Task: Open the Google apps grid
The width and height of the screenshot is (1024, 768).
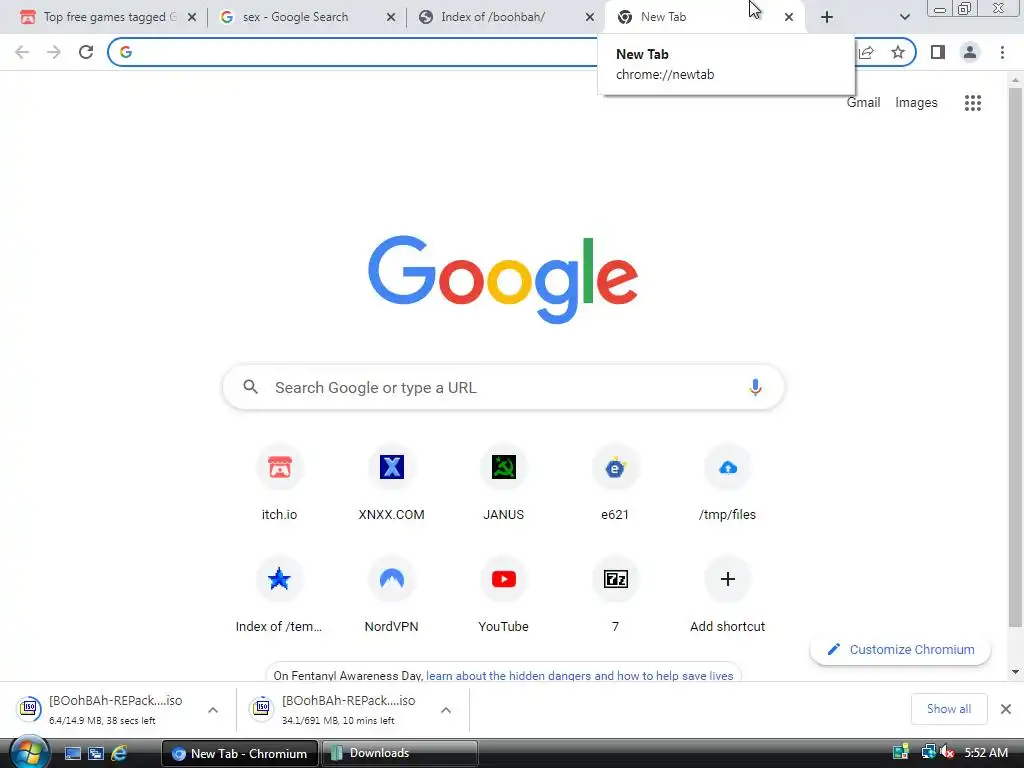Action: 972,103
